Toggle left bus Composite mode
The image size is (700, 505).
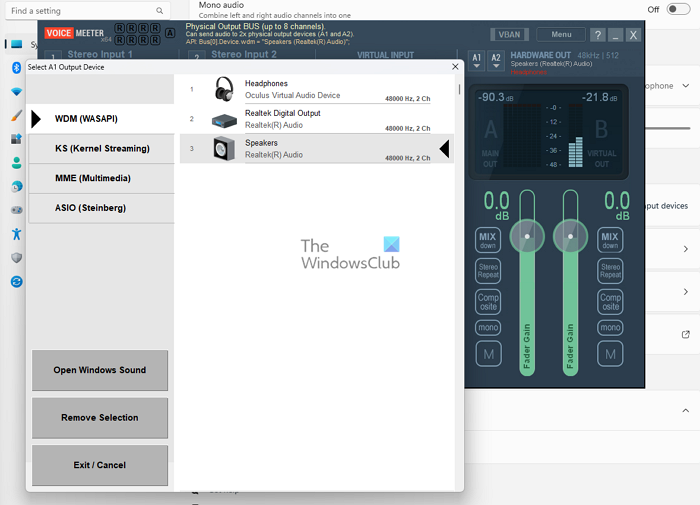click(488, 301)
